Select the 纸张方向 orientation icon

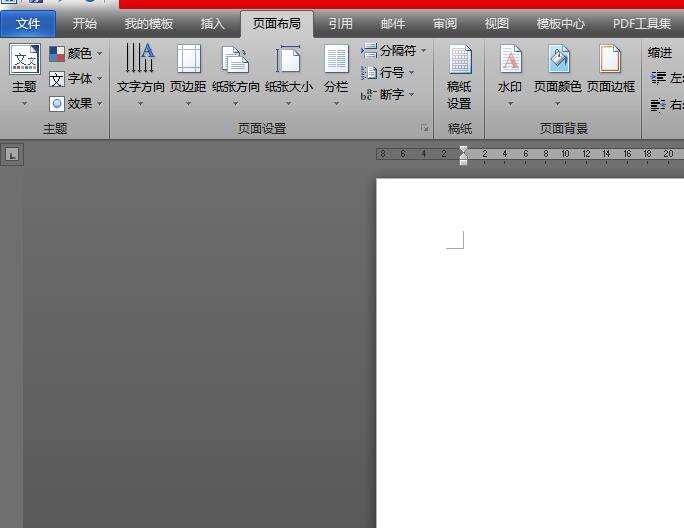(x=235, y=60)
